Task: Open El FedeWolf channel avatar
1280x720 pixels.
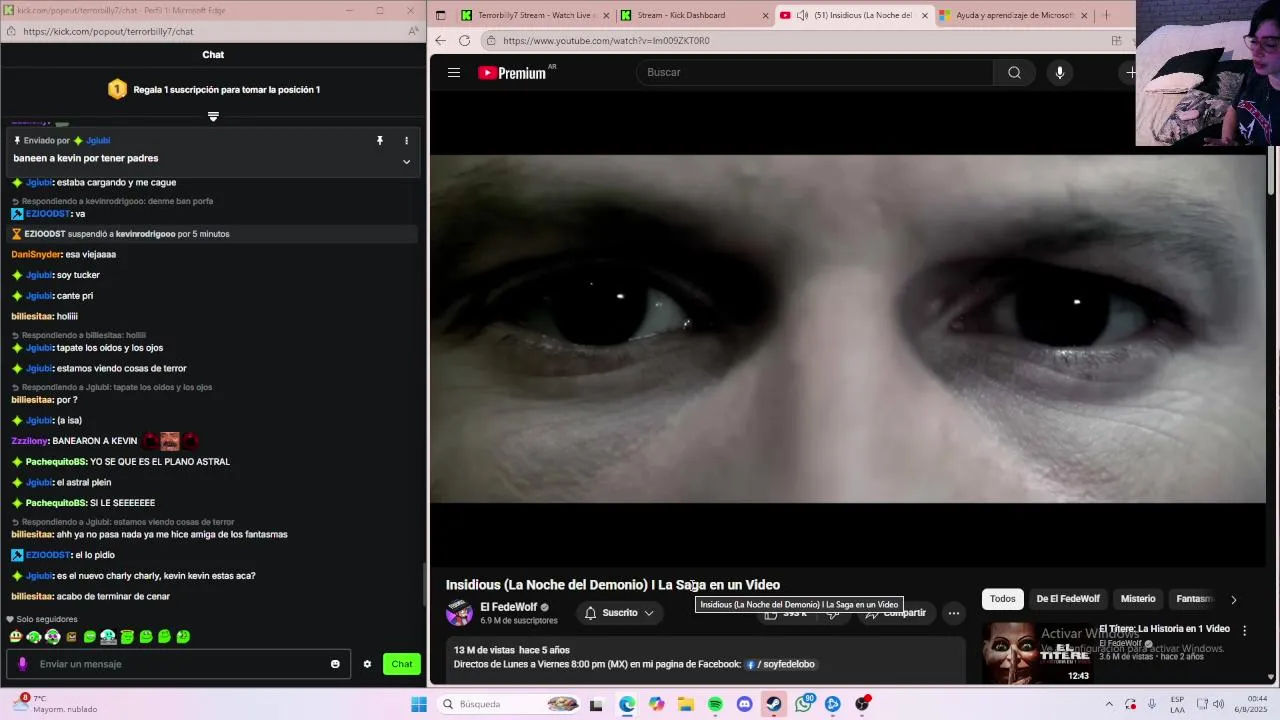Action: click(x=459, y=613)
